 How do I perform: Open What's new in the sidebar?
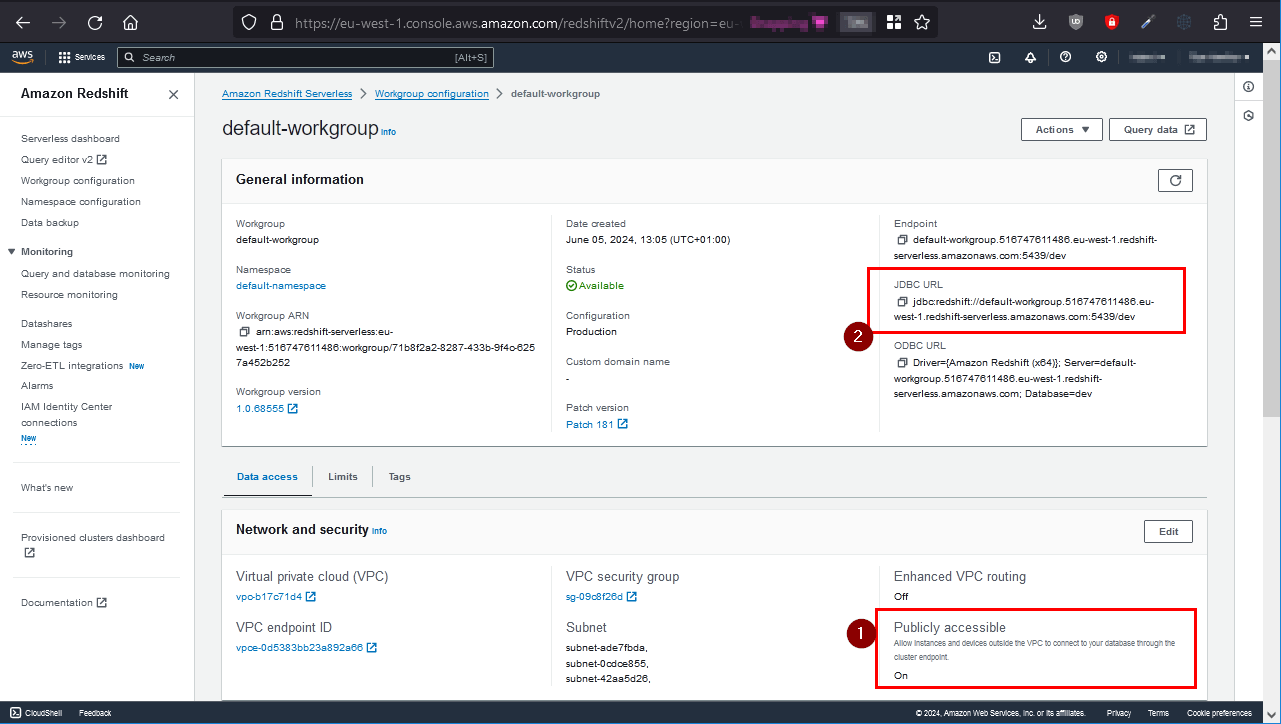point(47,488)
